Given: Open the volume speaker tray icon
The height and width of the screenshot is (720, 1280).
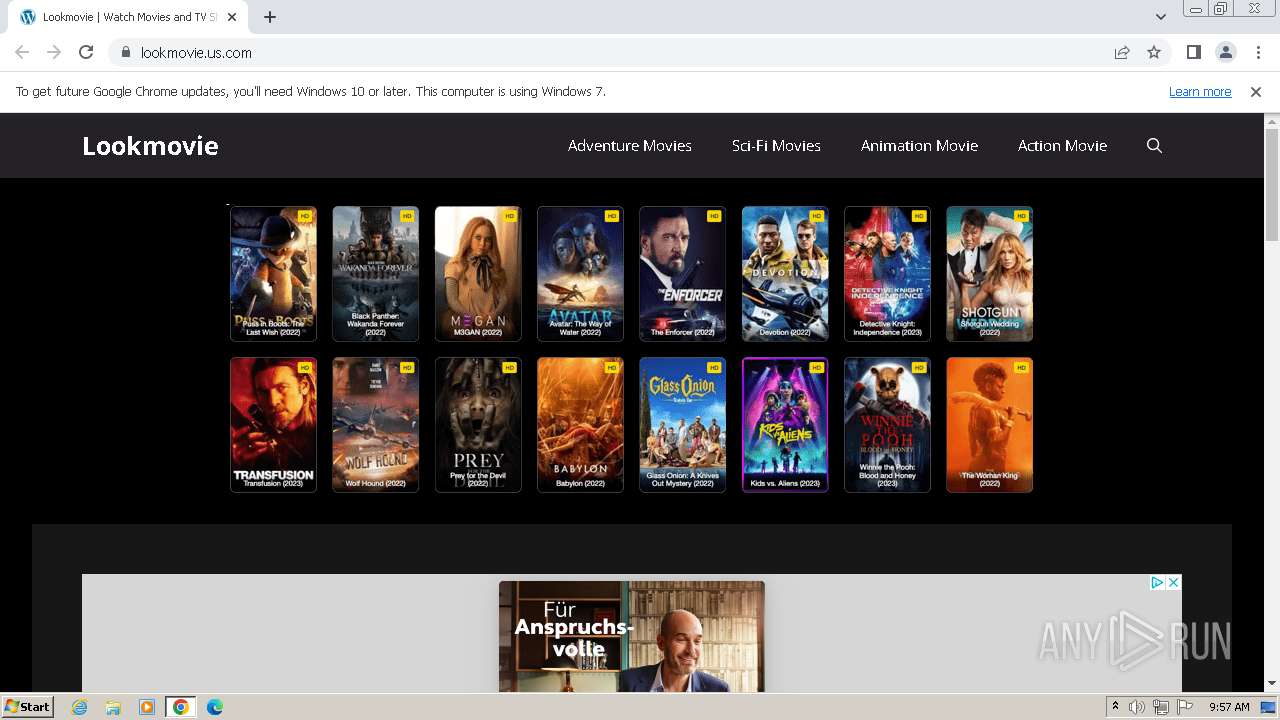Looking at the screenshot, I should point(1137,707).
